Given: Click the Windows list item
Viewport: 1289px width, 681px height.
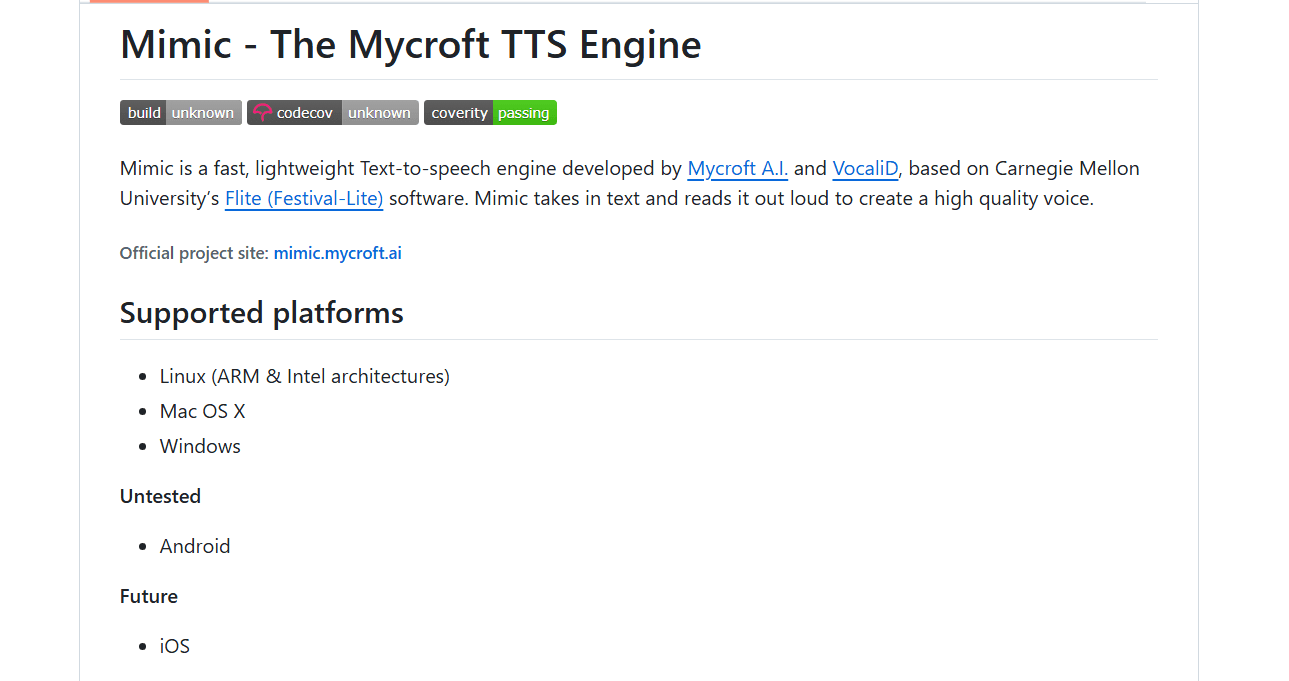Looking at the screenshot, I should click(200, 446).
